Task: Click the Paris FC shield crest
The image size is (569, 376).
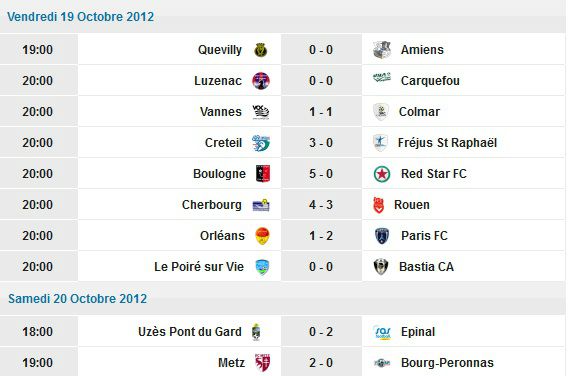Action: pyautogui.click(x=382, y=236)
